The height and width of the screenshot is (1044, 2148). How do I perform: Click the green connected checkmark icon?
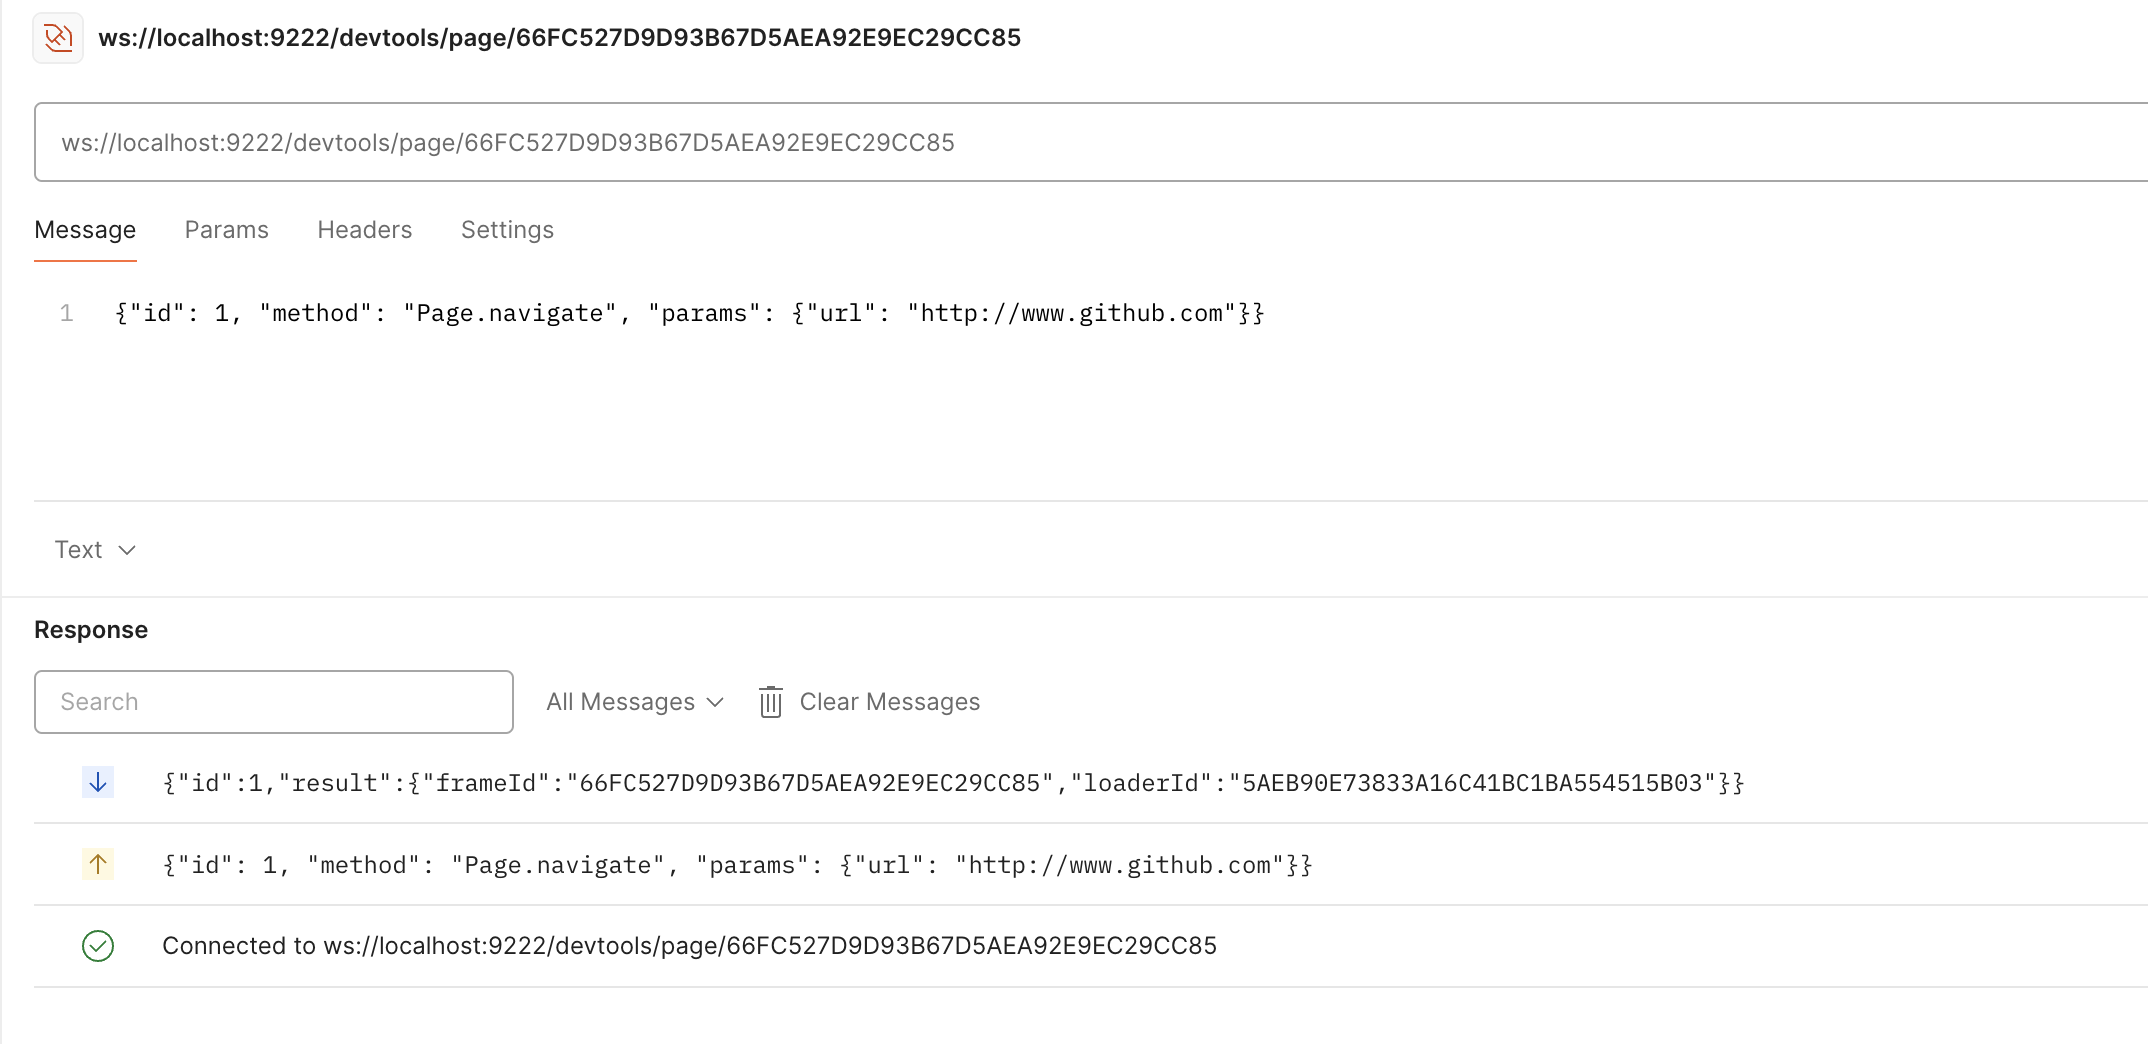pyautogui.click(x=98, y=946)
